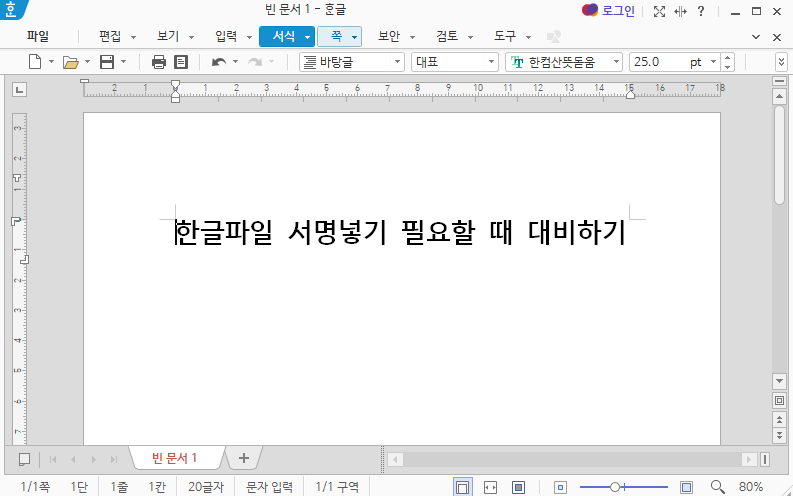Open the 도구 menu
This screenshot has height=496, width=793.
(x=505, y=36)
